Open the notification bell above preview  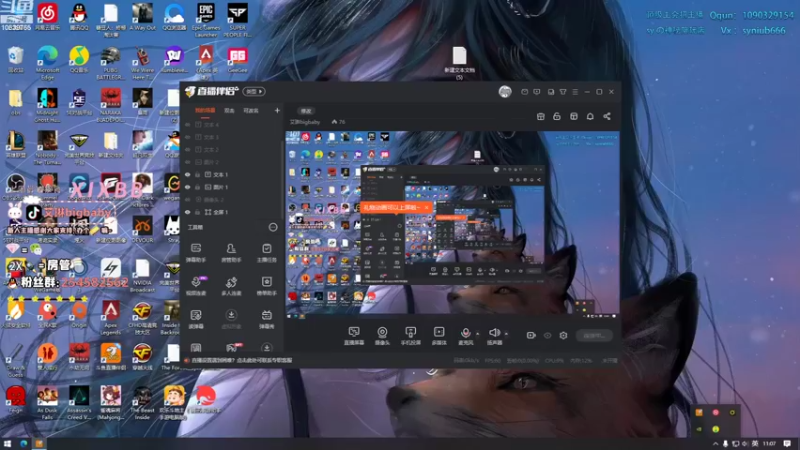coord(590,116)
